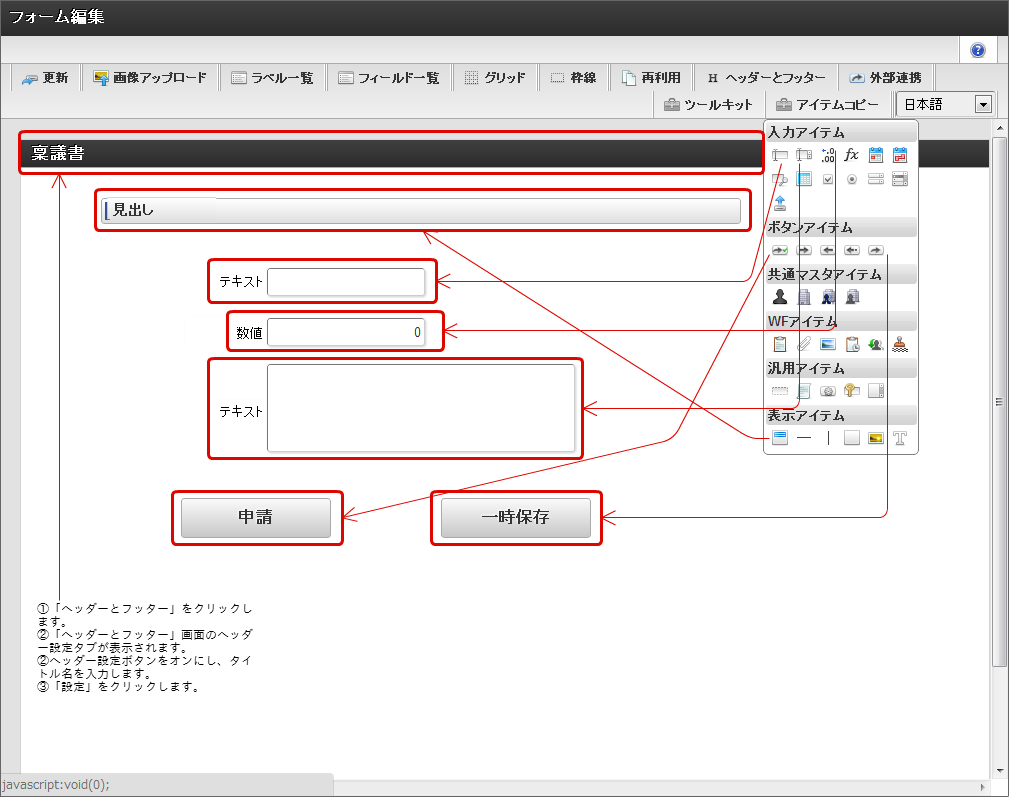The width and height of the screenshot is (1009, 797).
Task: Open the 日本語 language dropdown
Action: click(x=945, y=104)
